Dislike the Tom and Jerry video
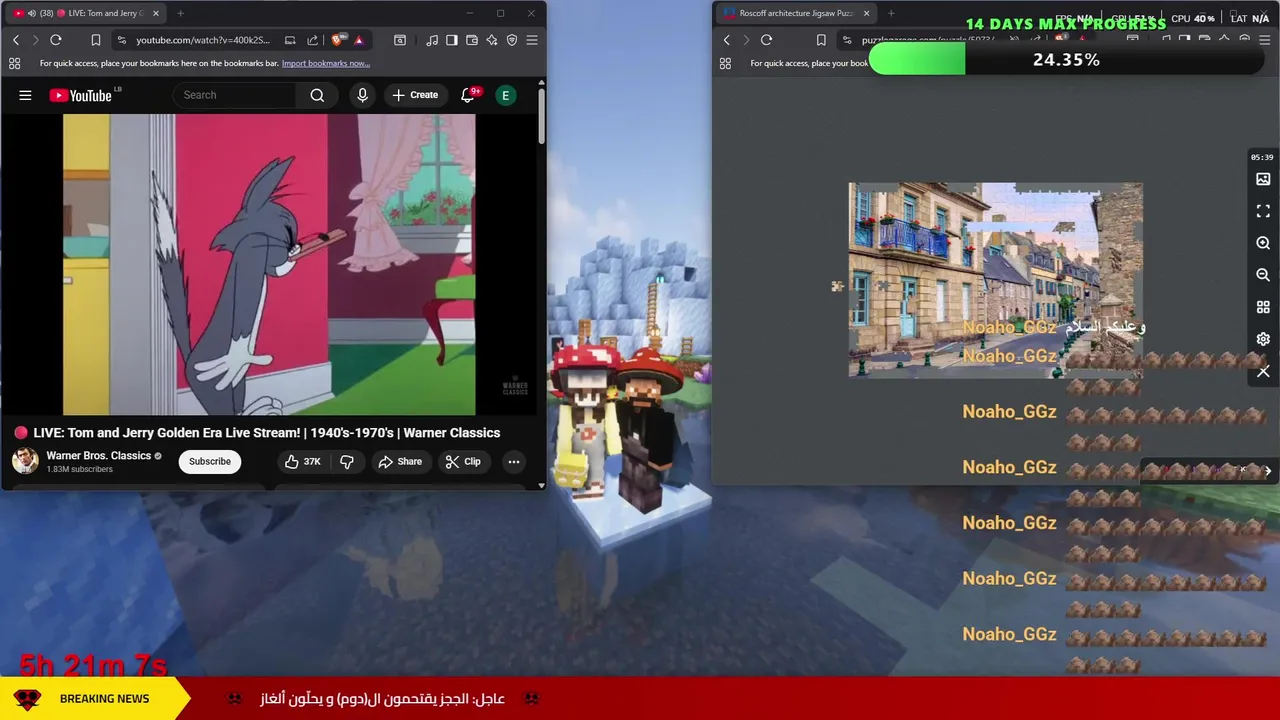This screenshot has height=720, width=1280. tap(347, 461)
